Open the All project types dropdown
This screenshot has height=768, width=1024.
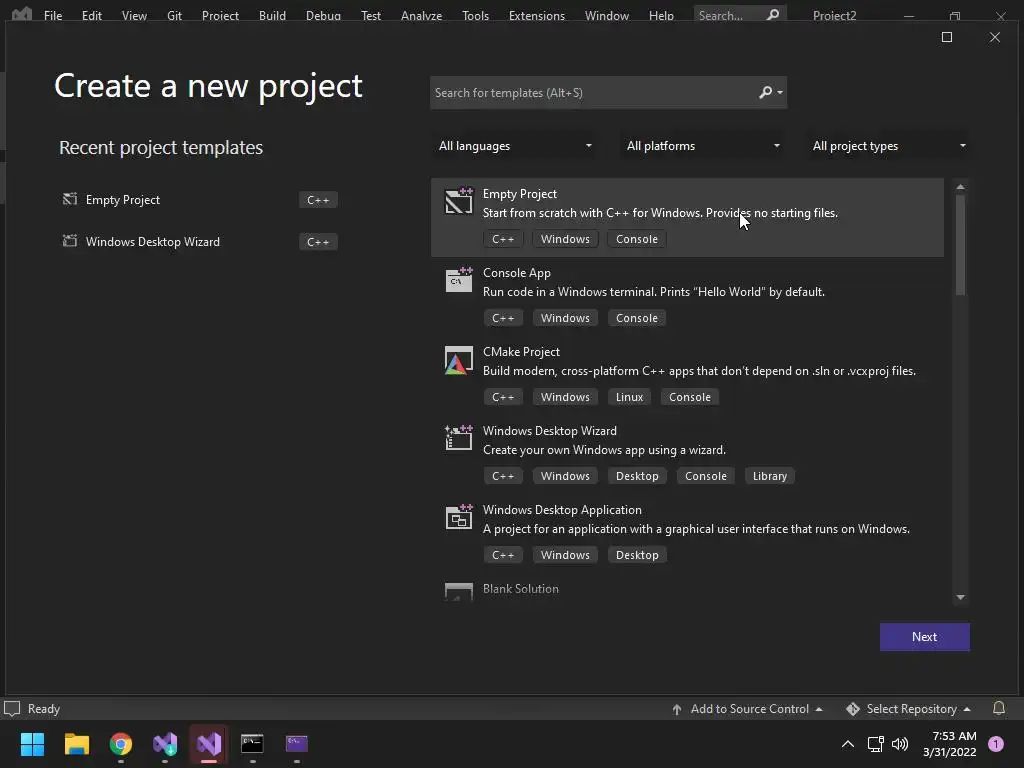click(889, 146)
